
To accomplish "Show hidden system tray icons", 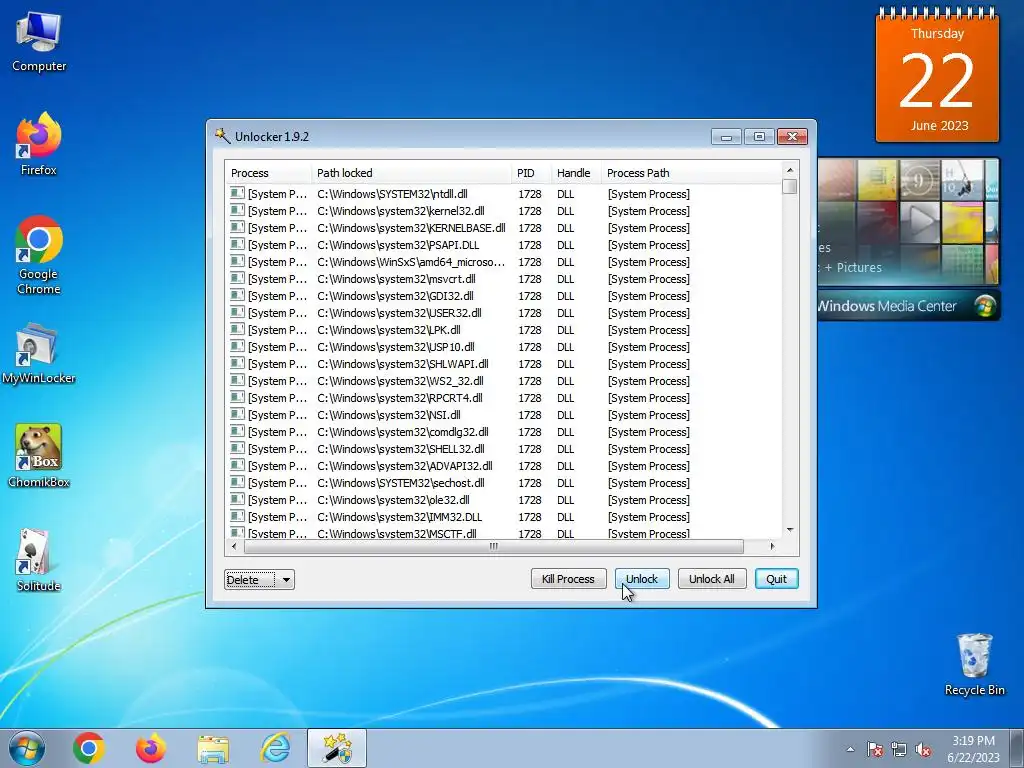I will 850,749.
